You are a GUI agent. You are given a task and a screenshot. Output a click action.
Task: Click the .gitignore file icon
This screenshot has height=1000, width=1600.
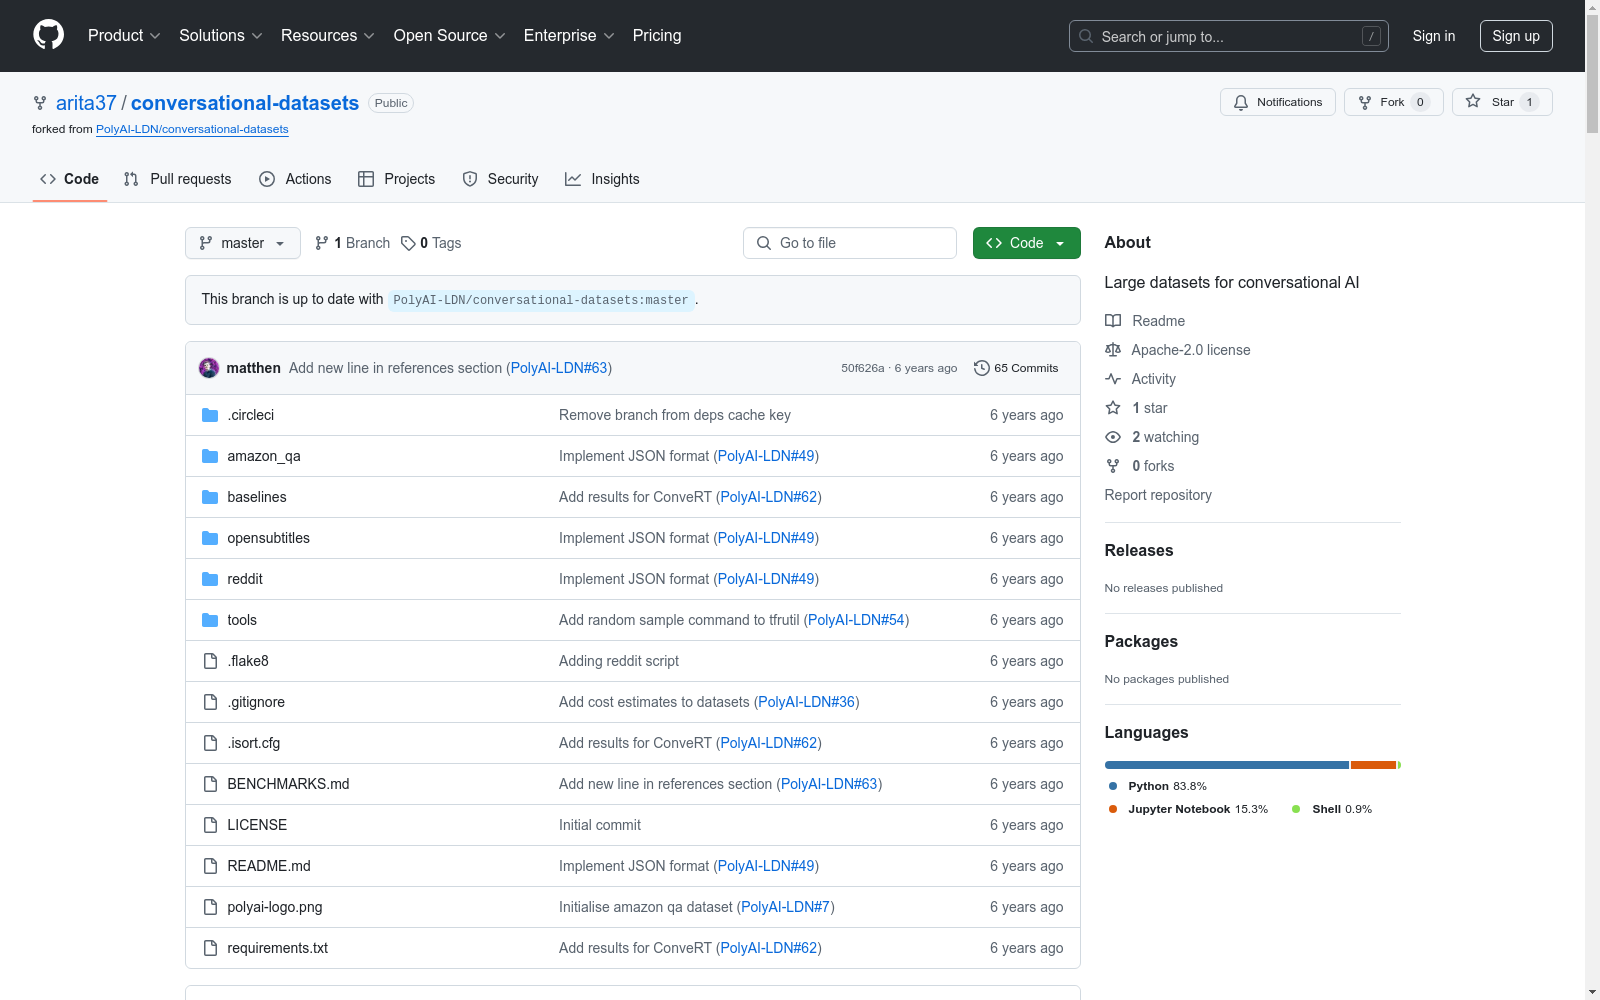point(210,702)
